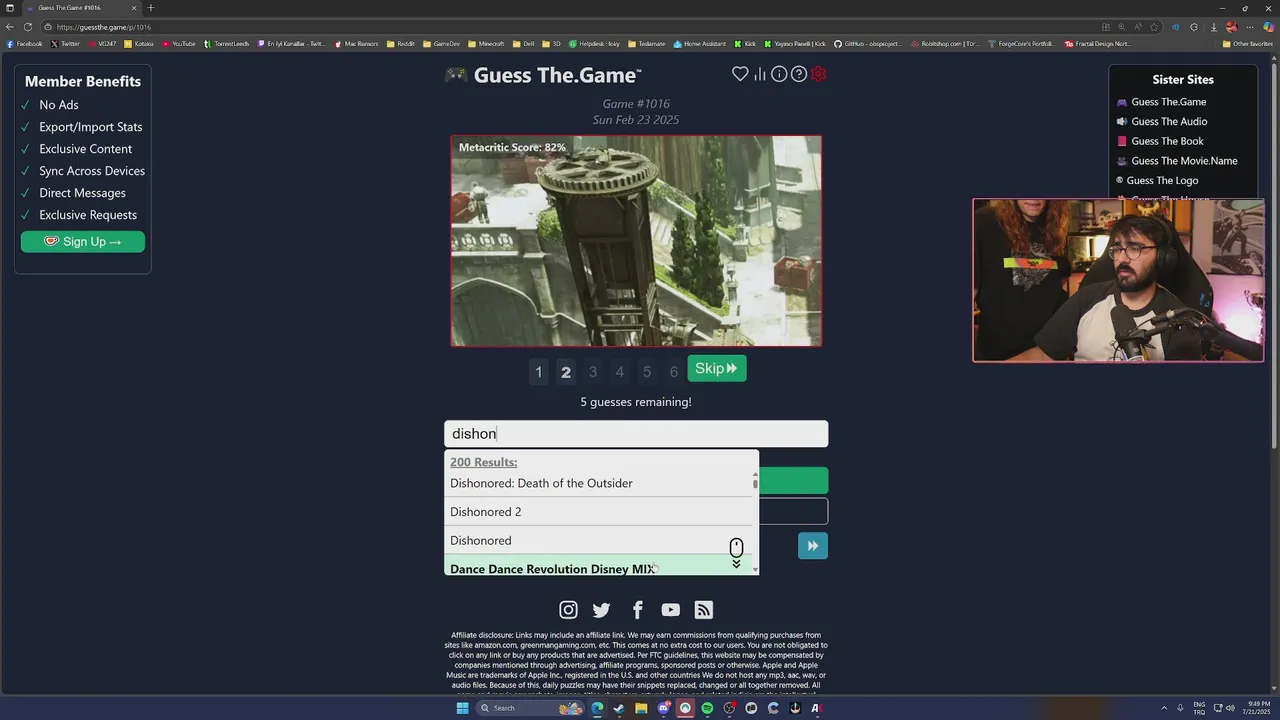Select Dishonored 2 from results

point(600,512)
